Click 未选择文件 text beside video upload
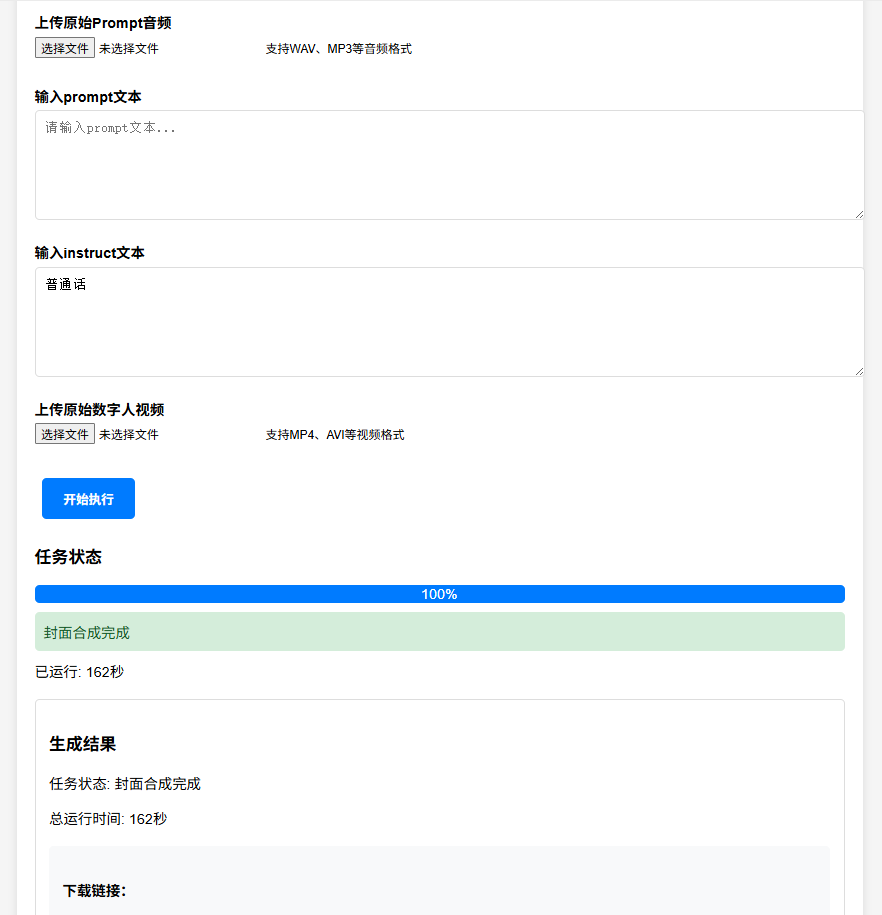Viewport: 882px width, 915px height. [128, 434]
